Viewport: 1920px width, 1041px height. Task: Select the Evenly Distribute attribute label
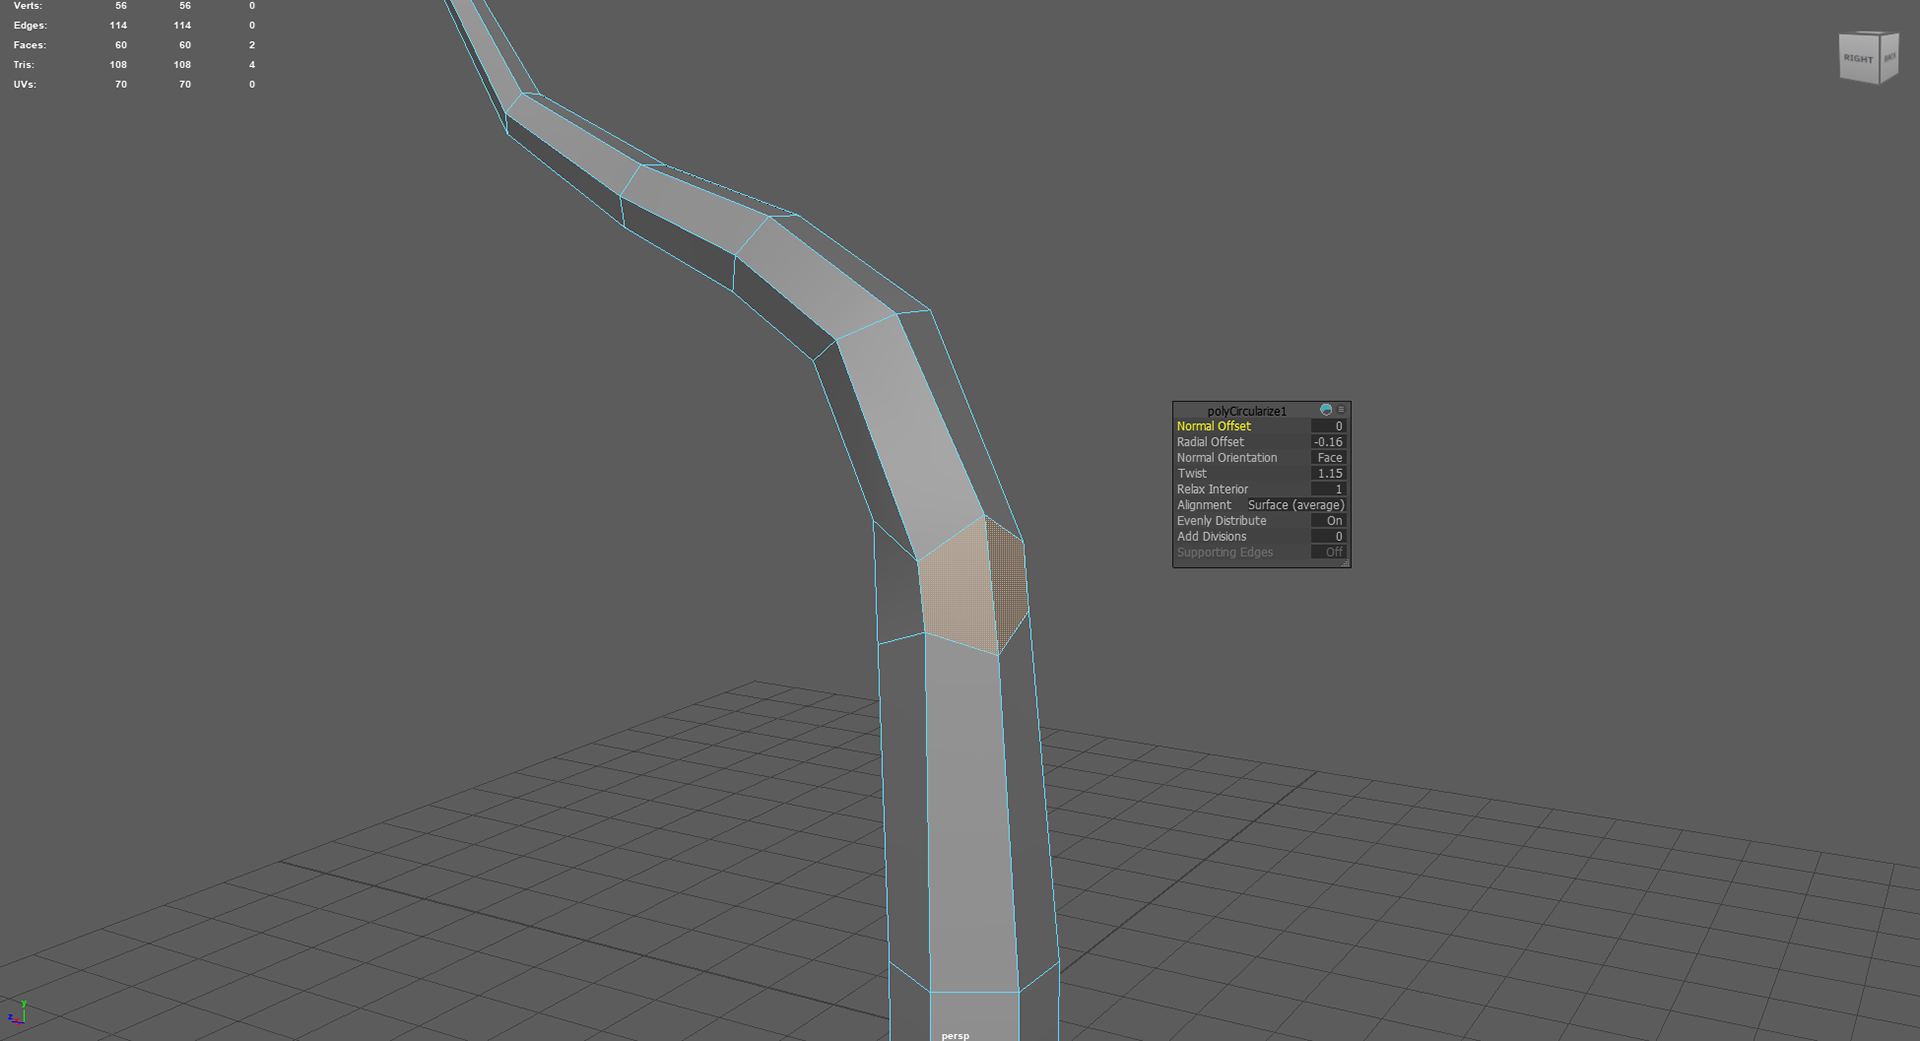tap(1221, 521)
